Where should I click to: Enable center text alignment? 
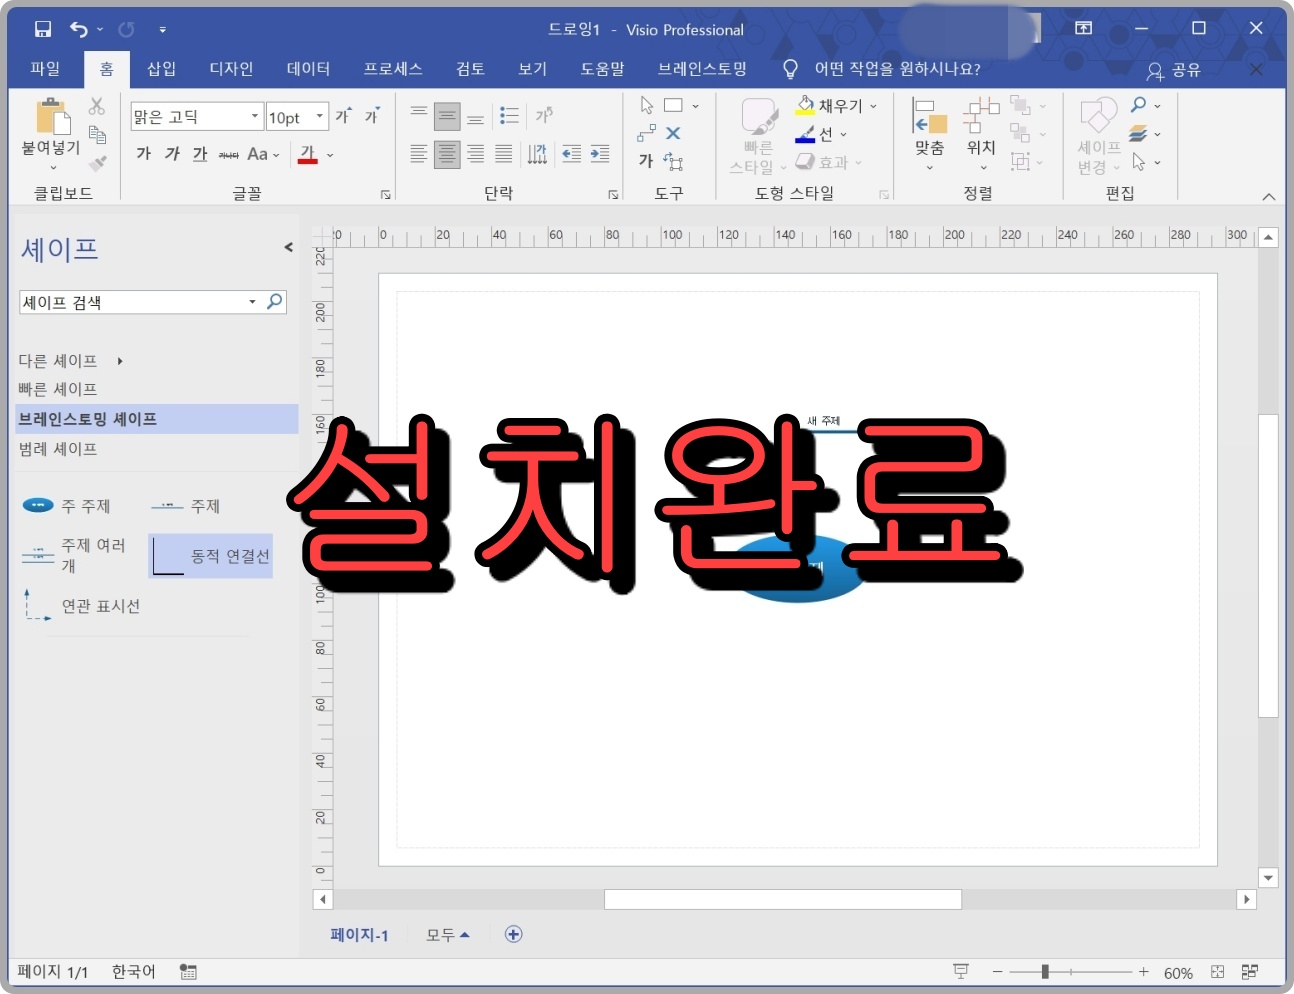pyautogui.click(x=447, y=153)
